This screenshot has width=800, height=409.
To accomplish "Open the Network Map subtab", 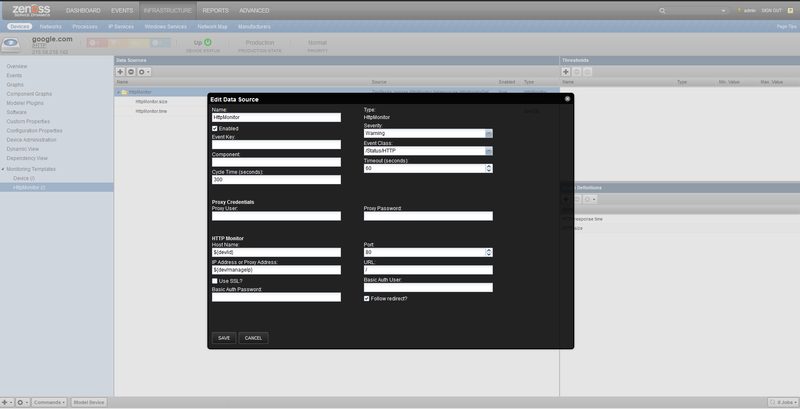I will click(x=212, y=27).
